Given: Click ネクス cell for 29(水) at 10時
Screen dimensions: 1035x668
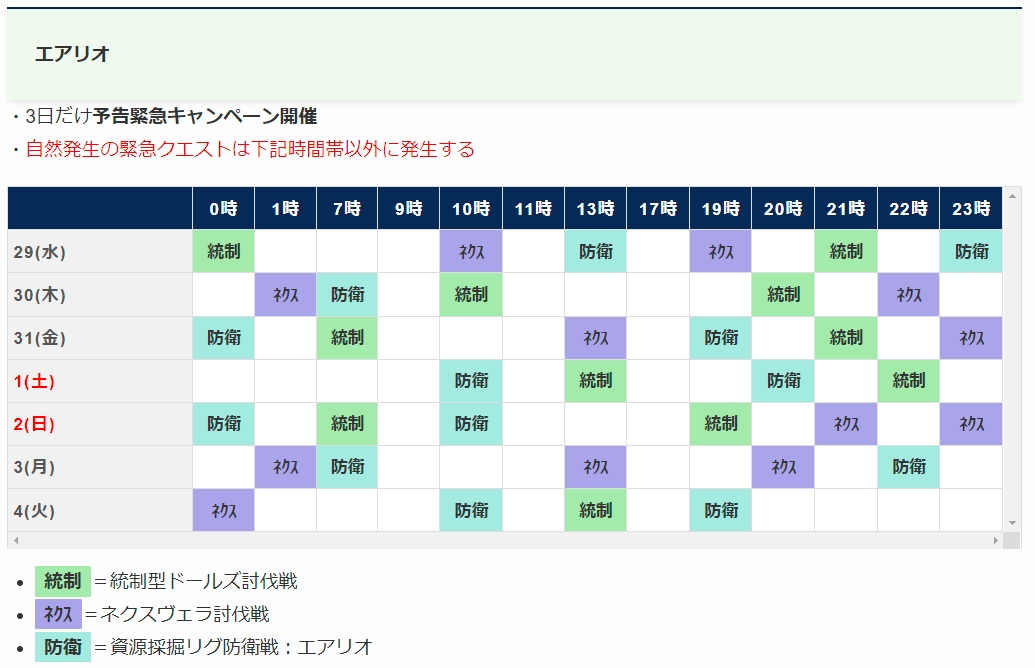Looking at the screenshot, I should [471, 251].
